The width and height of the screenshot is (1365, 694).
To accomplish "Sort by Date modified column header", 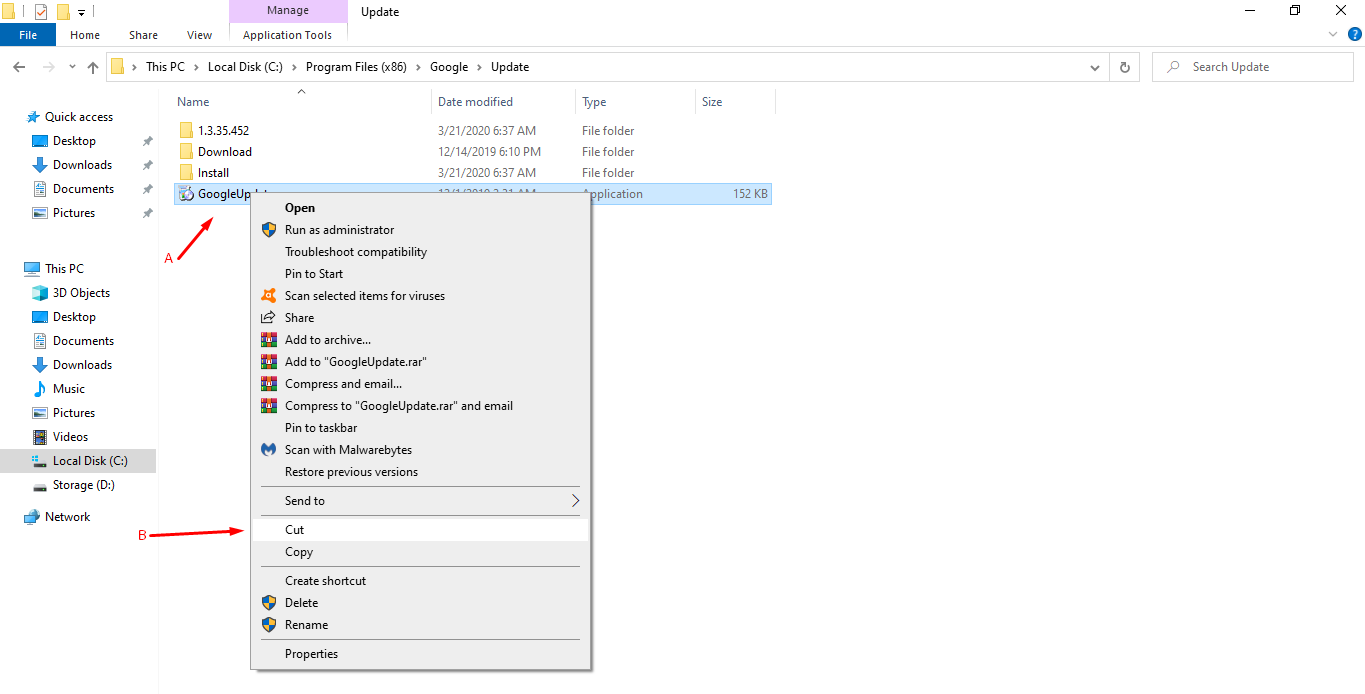I will coord(475,102).
